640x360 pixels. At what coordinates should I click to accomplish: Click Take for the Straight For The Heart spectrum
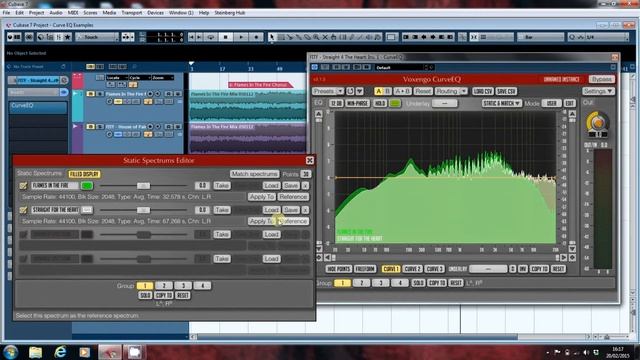point(222,210)
